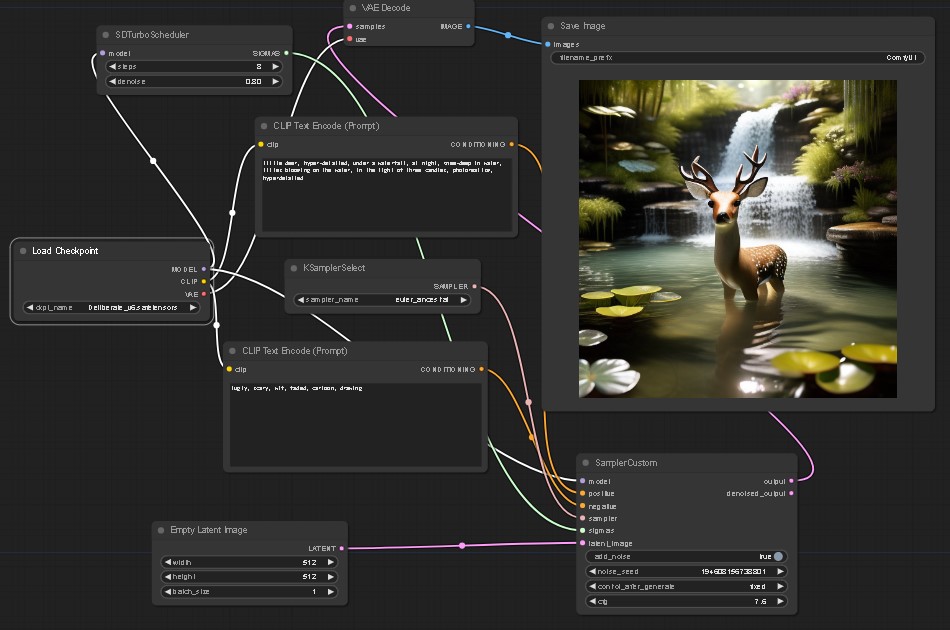Collapse the SDTurboScheduler node via its title dot

click(105, 35)
